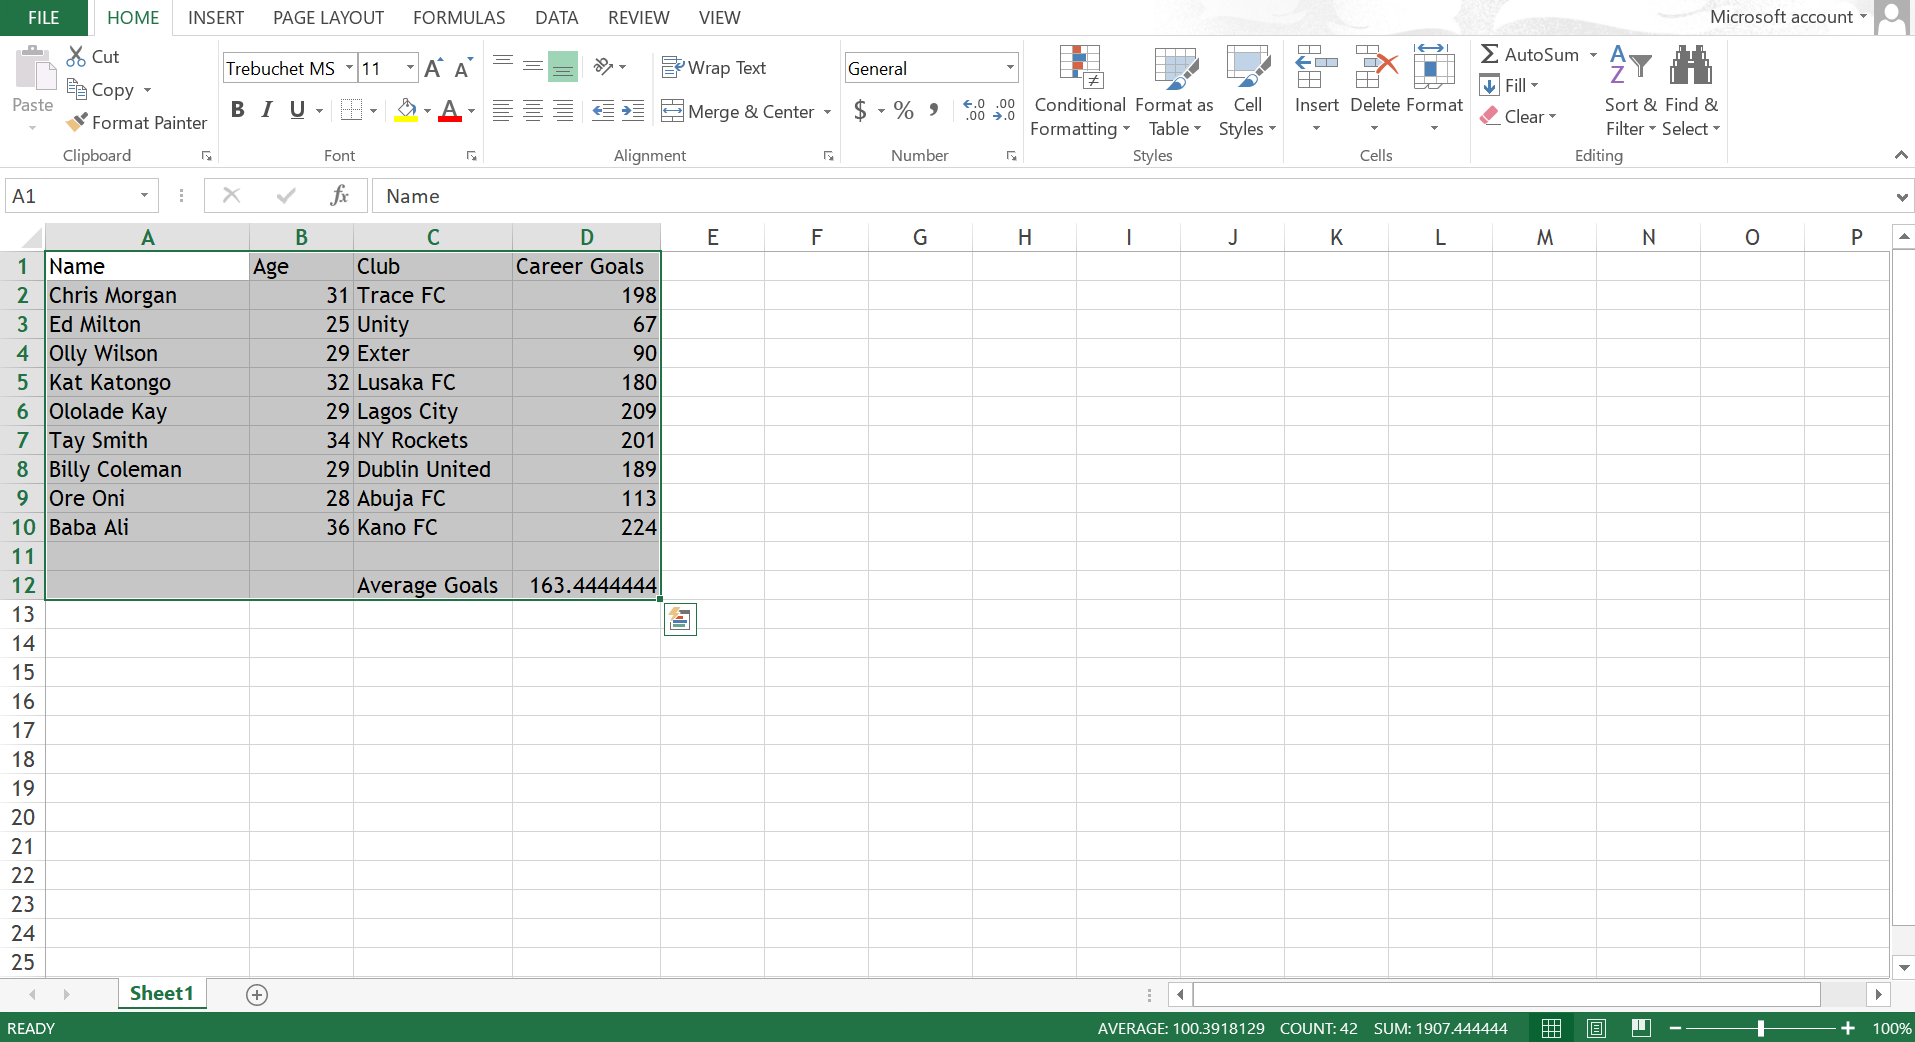Viewport: 1915px width, 1042px height.
Task: Click the Cut scissors icon
Action: click(x=76, y=57)
